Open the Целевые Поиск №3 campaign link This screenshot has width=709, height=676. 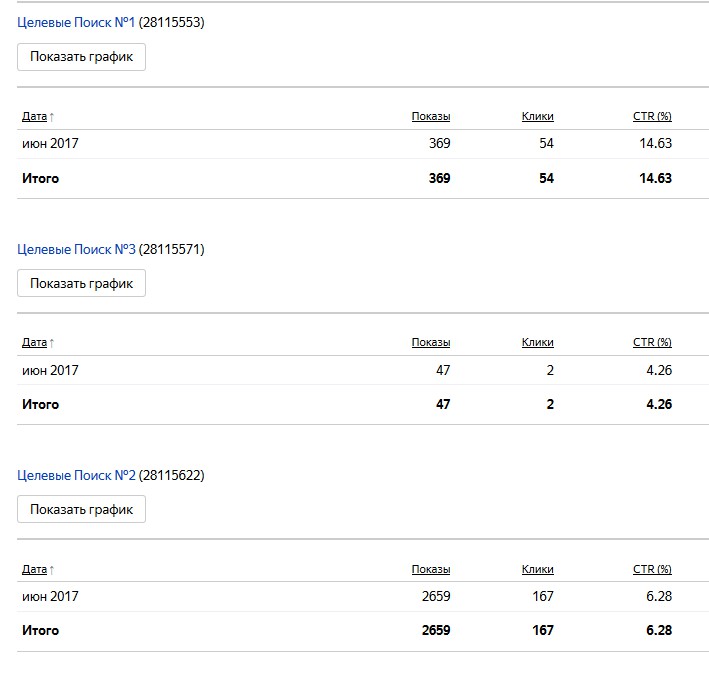tap(76, 249)
